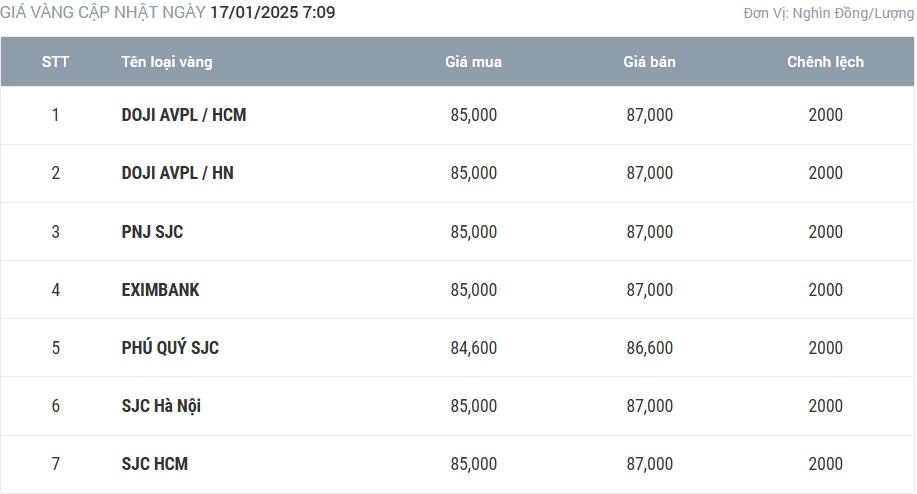
Task: Click the sell price for SJC HCM
Action: pos(649,464)
